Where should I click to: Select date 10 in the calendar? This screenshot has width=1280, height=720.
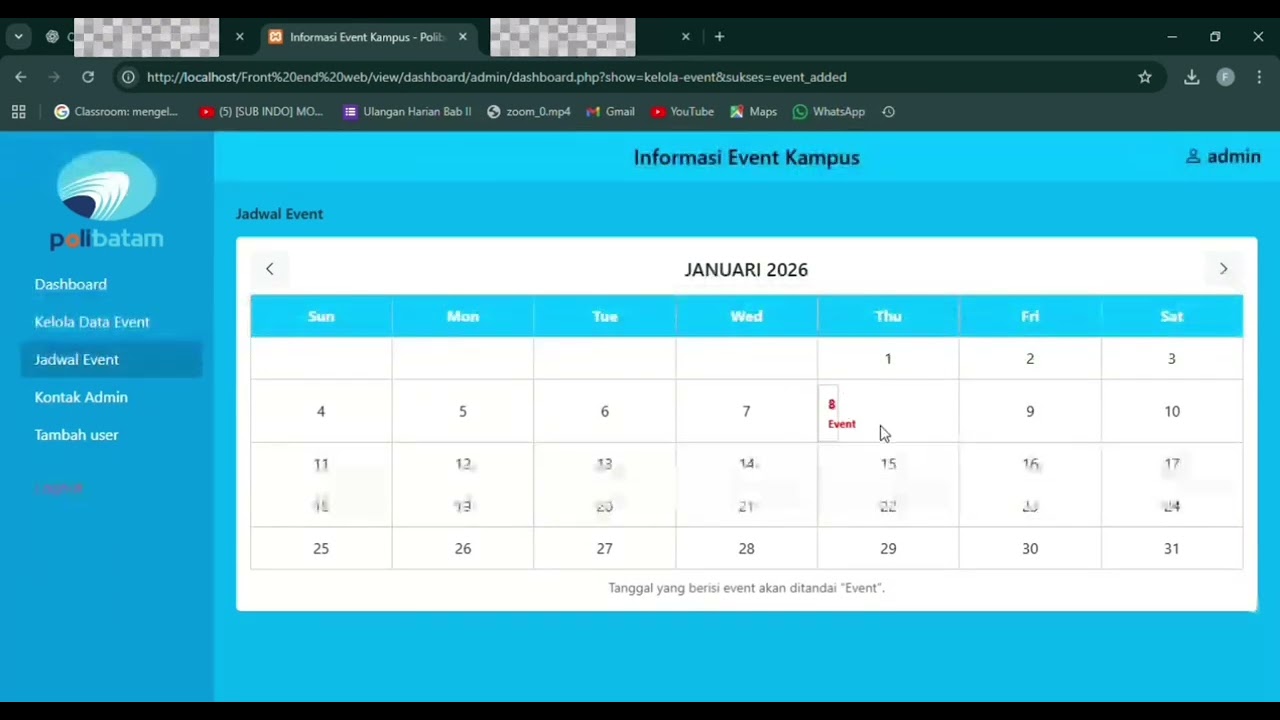(x=1172, y=411)
